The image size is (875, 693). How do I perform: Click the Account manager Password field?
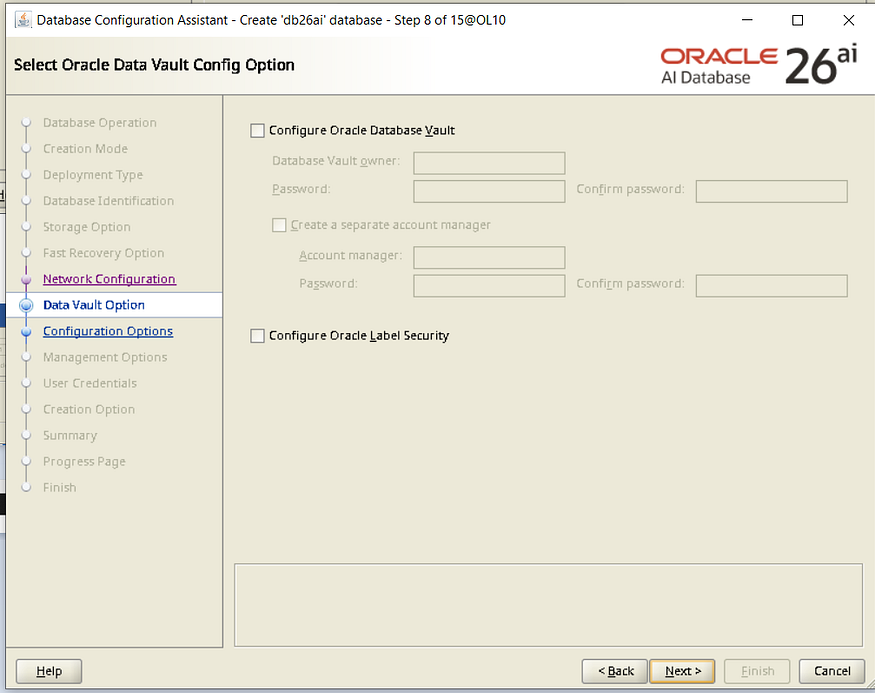[489, 286]
